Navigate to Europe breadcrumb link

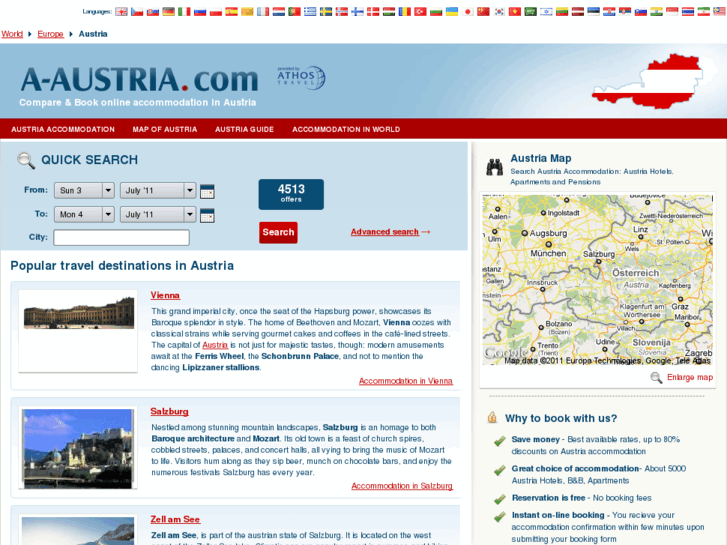(51, 34)
